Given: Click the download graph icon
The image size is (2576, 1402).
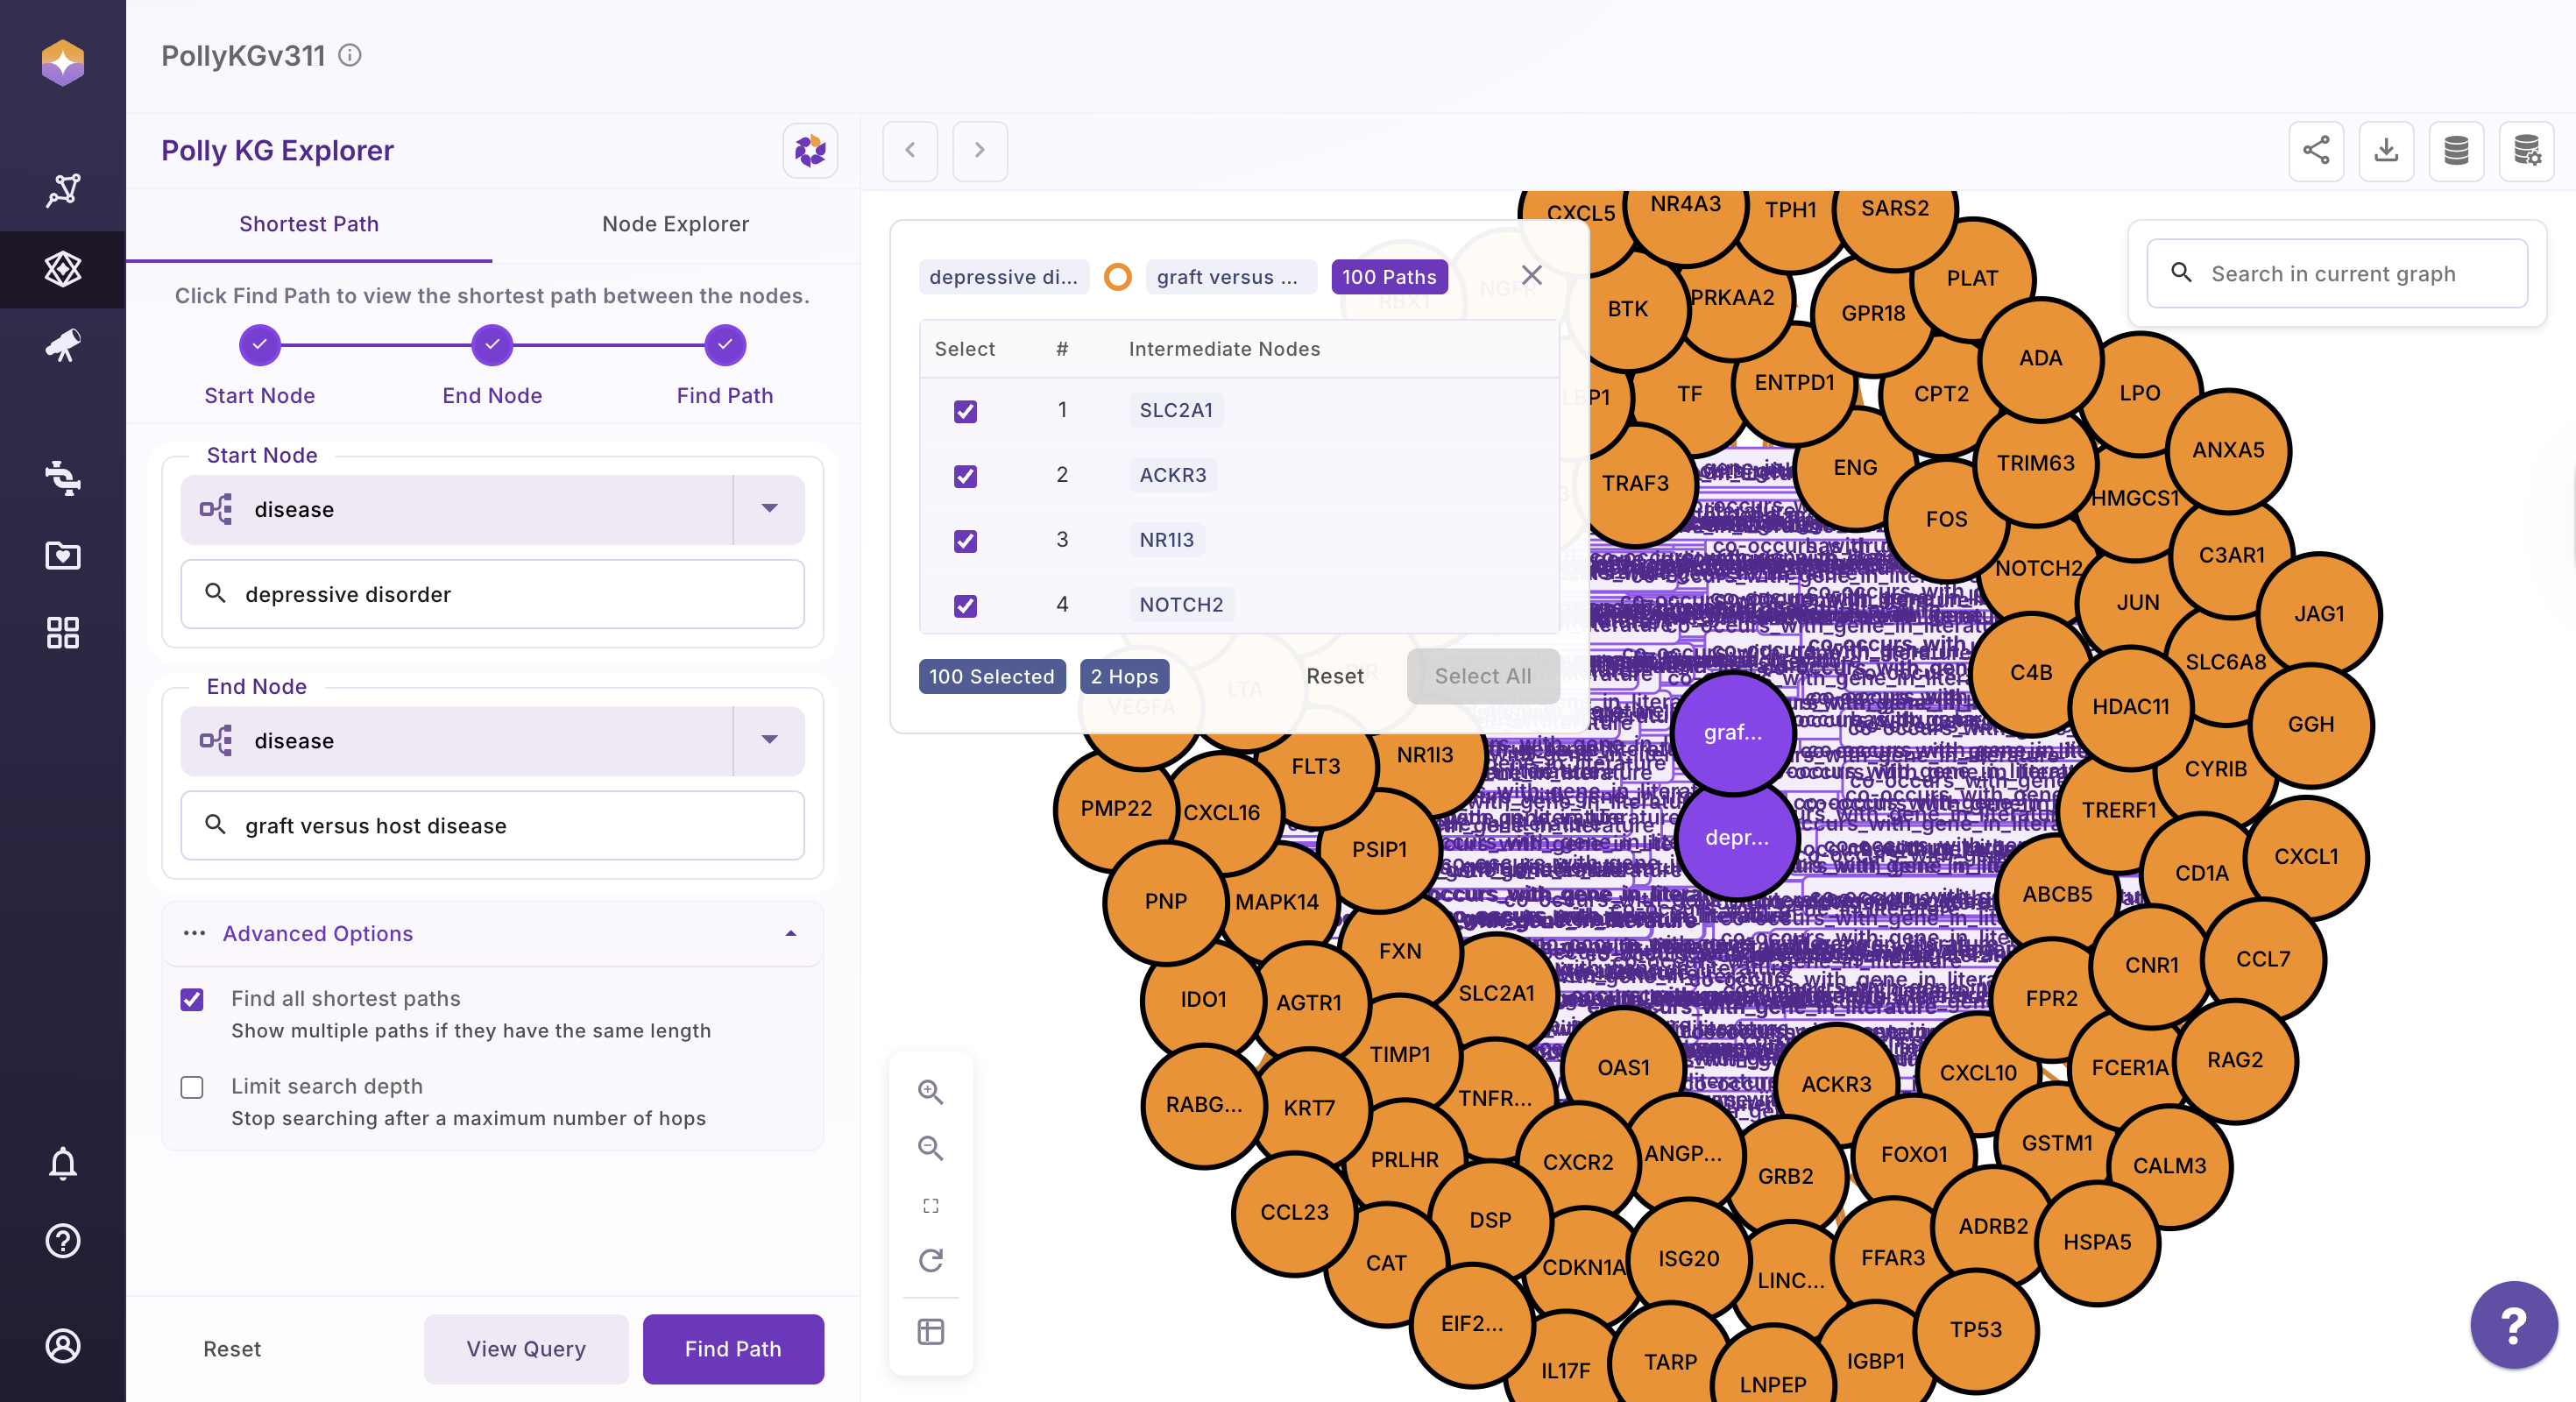Looking at the screenshot, I should (2386, 151).
